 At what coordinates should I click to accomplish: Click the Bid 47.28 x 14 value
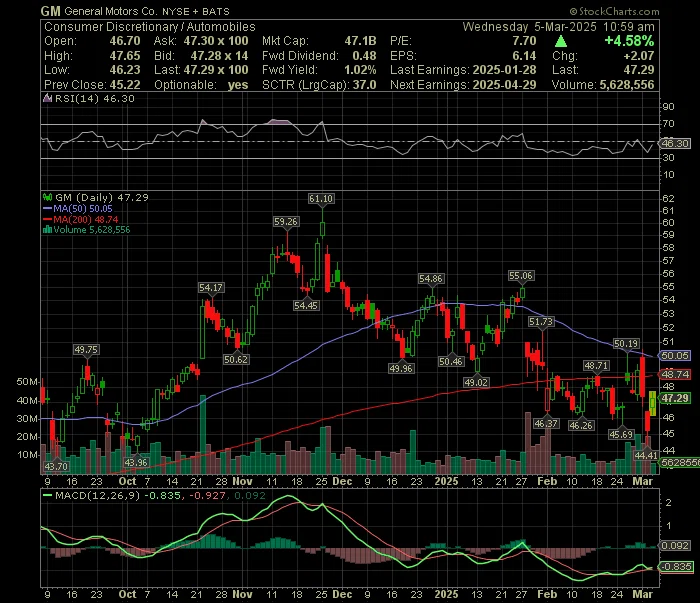click(x=219, y=56)
